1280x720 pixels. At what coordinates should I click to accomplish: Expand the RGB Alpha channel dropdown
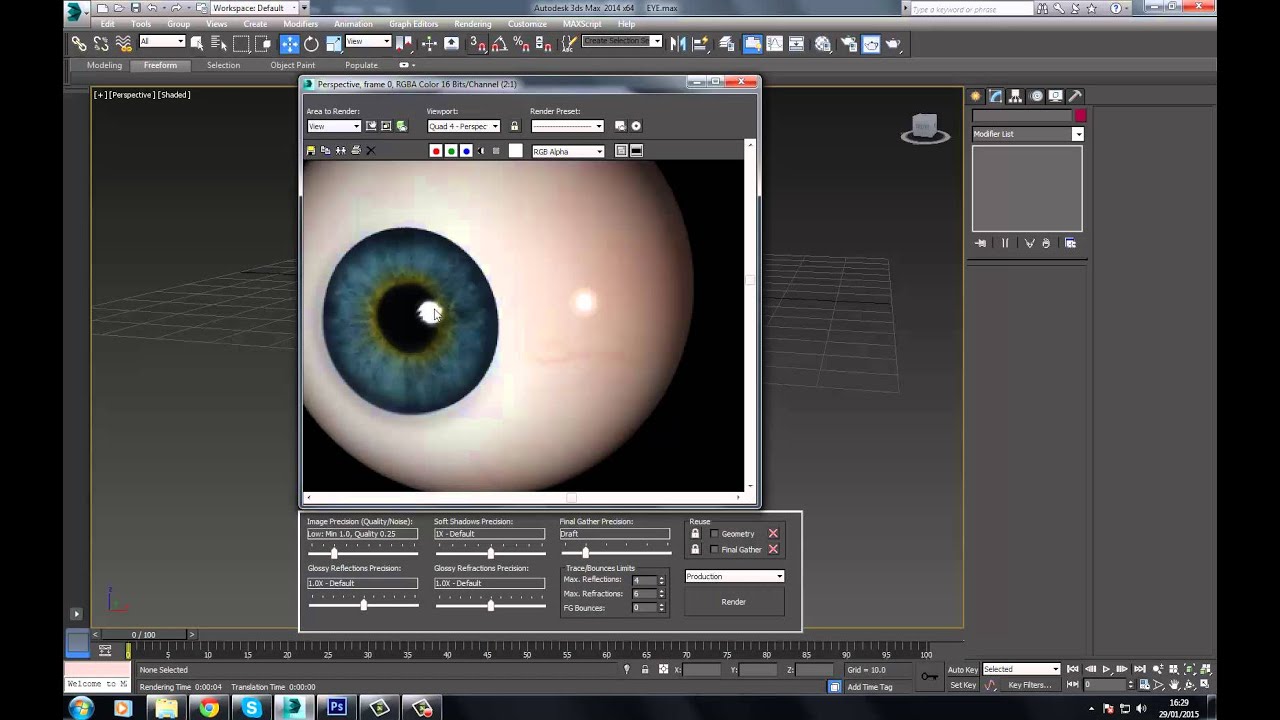click(x=568, y=151)
